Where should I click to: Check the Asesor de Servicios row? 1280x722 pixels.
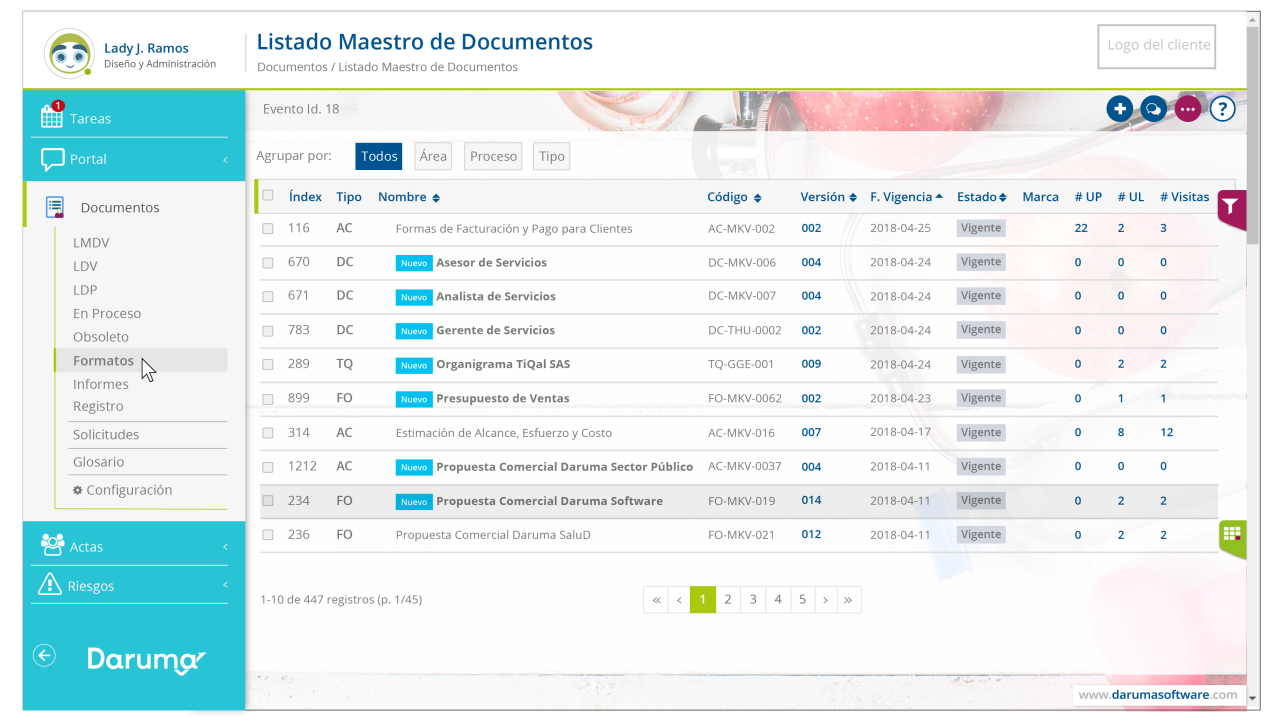267,263
